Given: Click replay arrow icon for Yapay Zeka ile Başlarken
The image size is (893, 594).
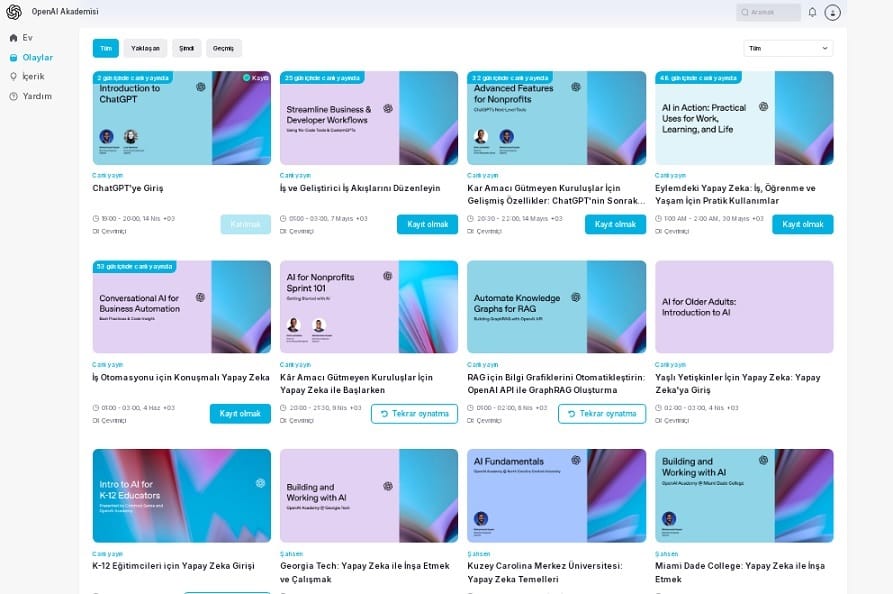Looking at the screenshot, I should click(384, 413).
